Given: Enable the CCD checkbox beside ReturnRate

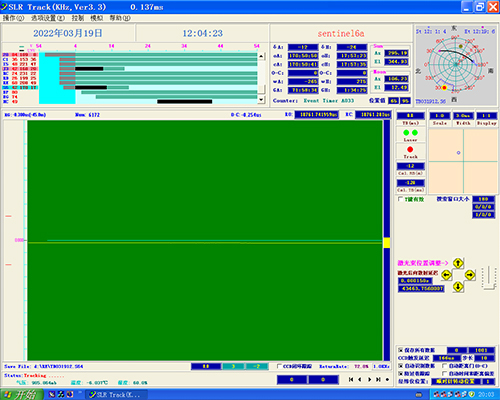Looking at the screenshot, I should coord(279,366).
